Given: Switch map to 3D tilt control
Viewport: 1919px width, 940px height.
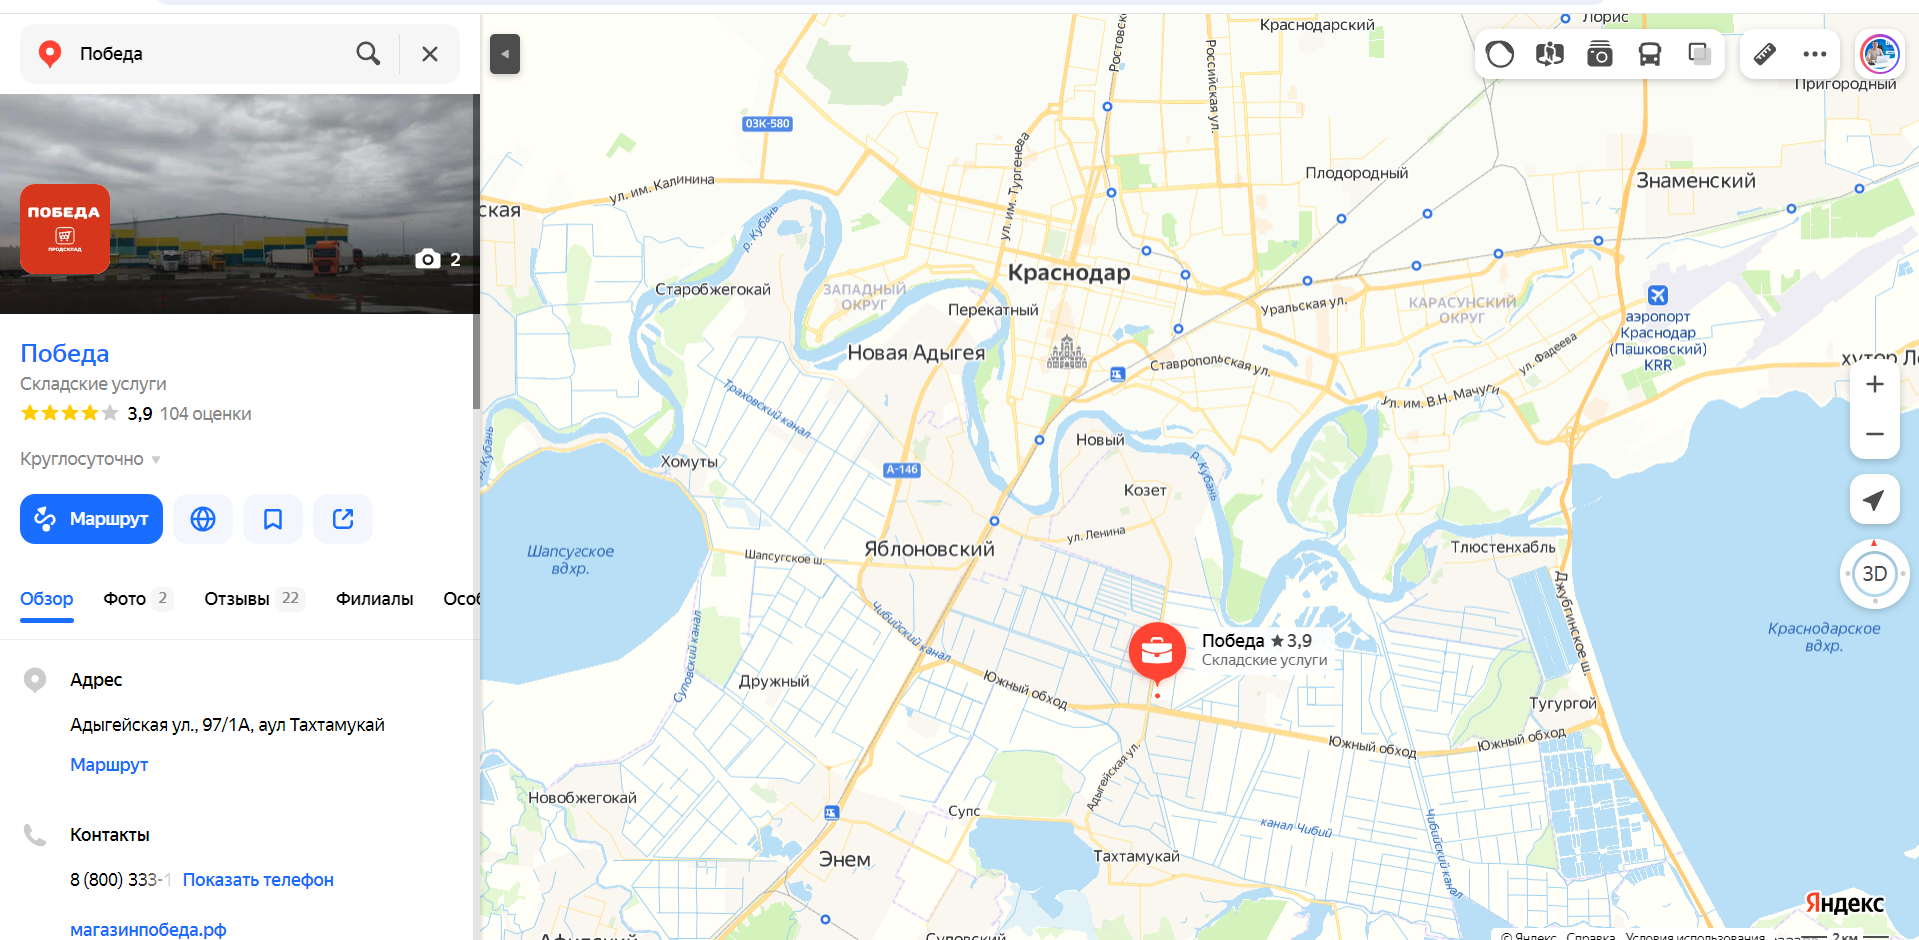Looking at the screenshot, I should (1875, 574).
